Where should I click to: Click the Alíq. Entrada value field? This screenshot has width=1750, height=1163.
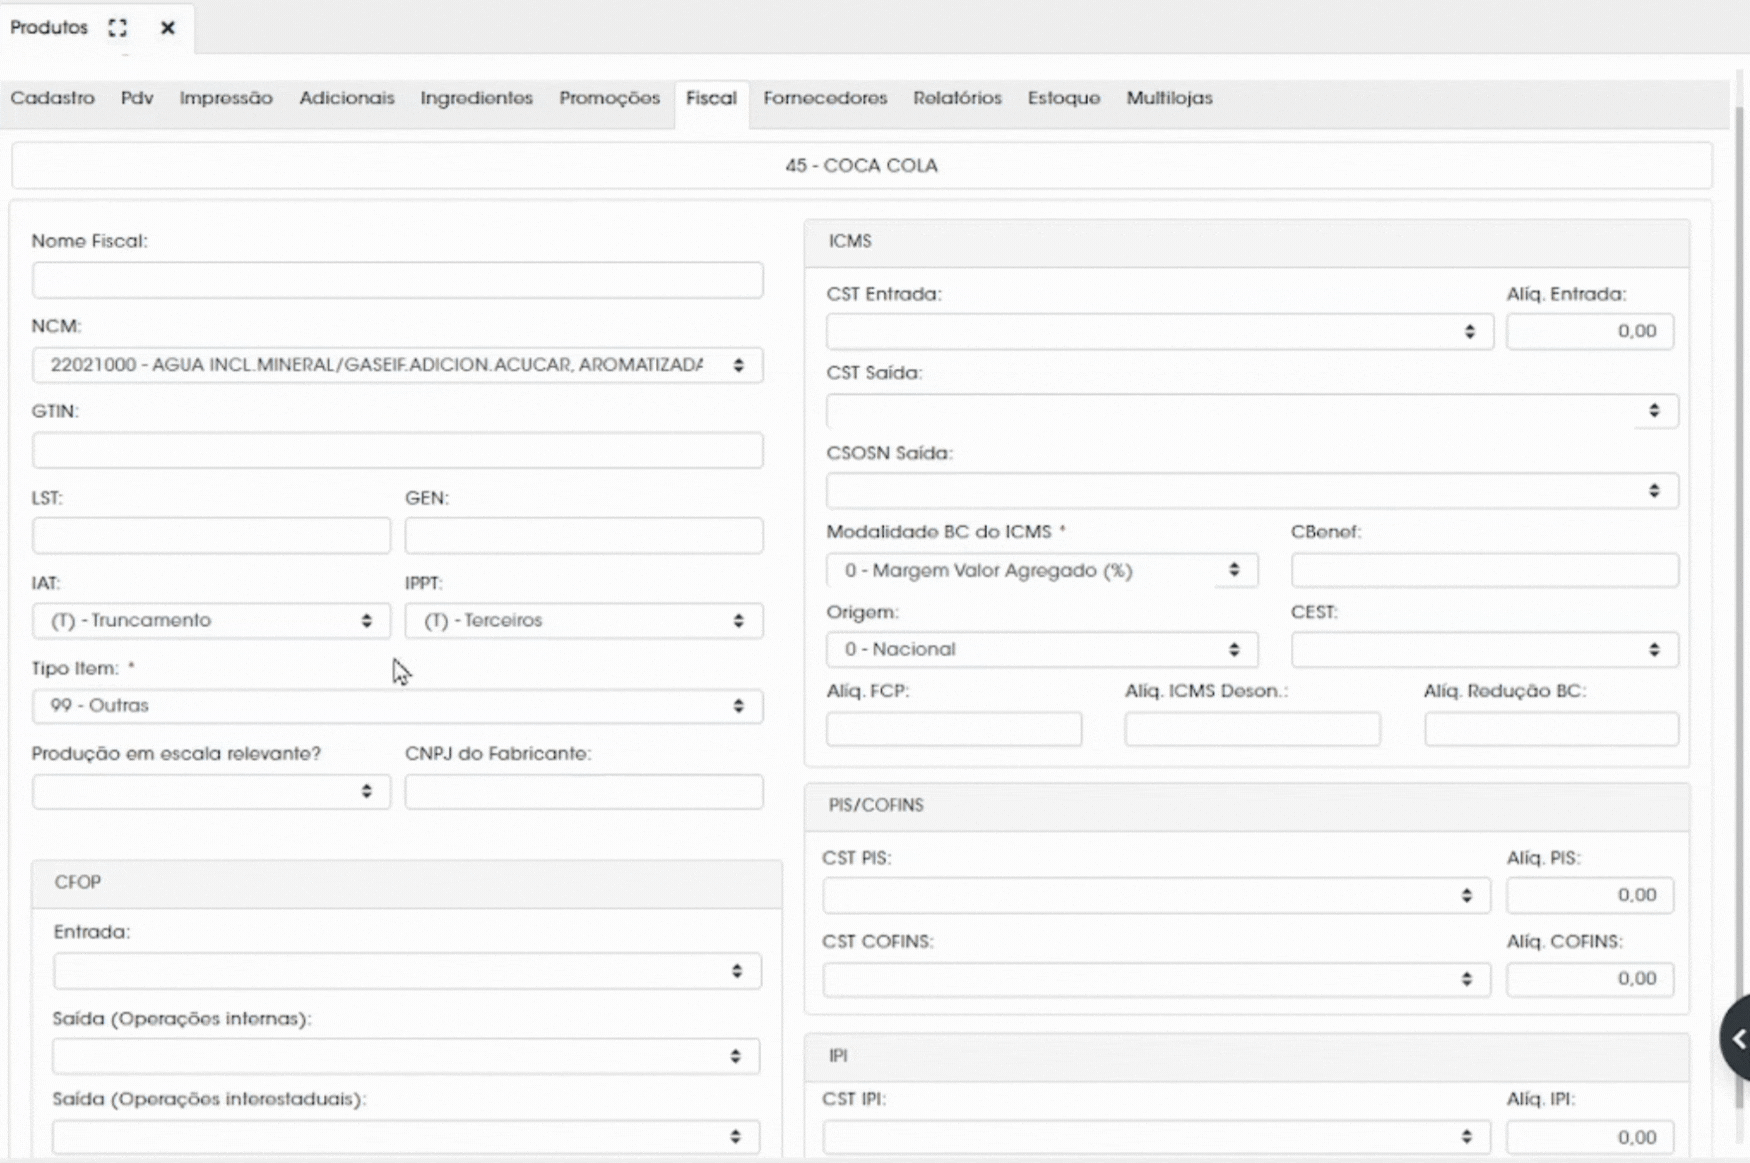click(1590, 331)
